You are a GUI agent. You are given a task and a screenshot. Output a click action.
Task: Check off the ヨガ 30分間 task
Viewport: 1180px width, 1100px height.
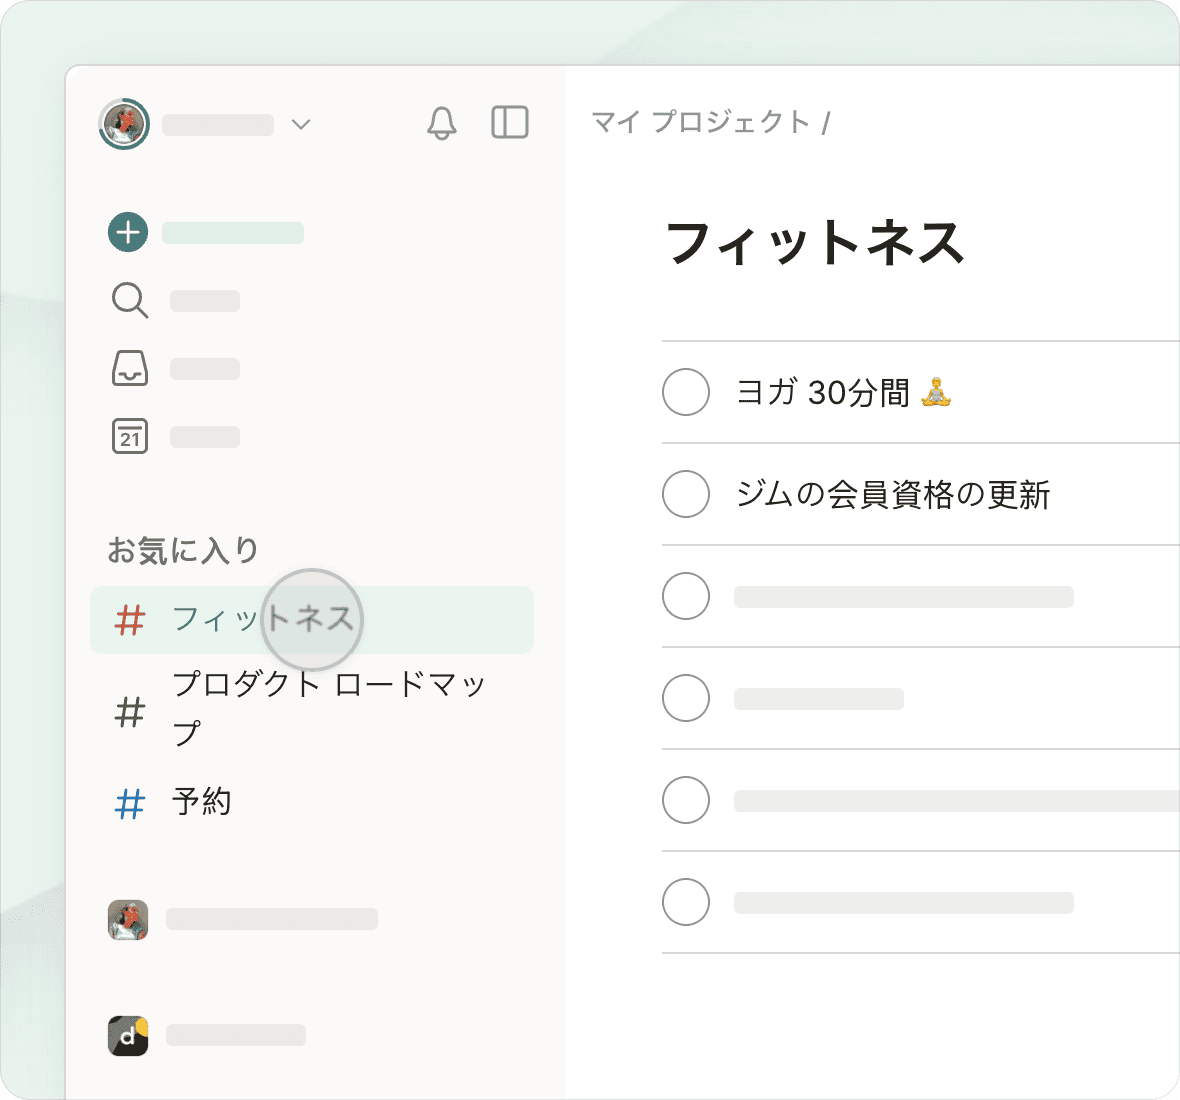coord(686,392)
